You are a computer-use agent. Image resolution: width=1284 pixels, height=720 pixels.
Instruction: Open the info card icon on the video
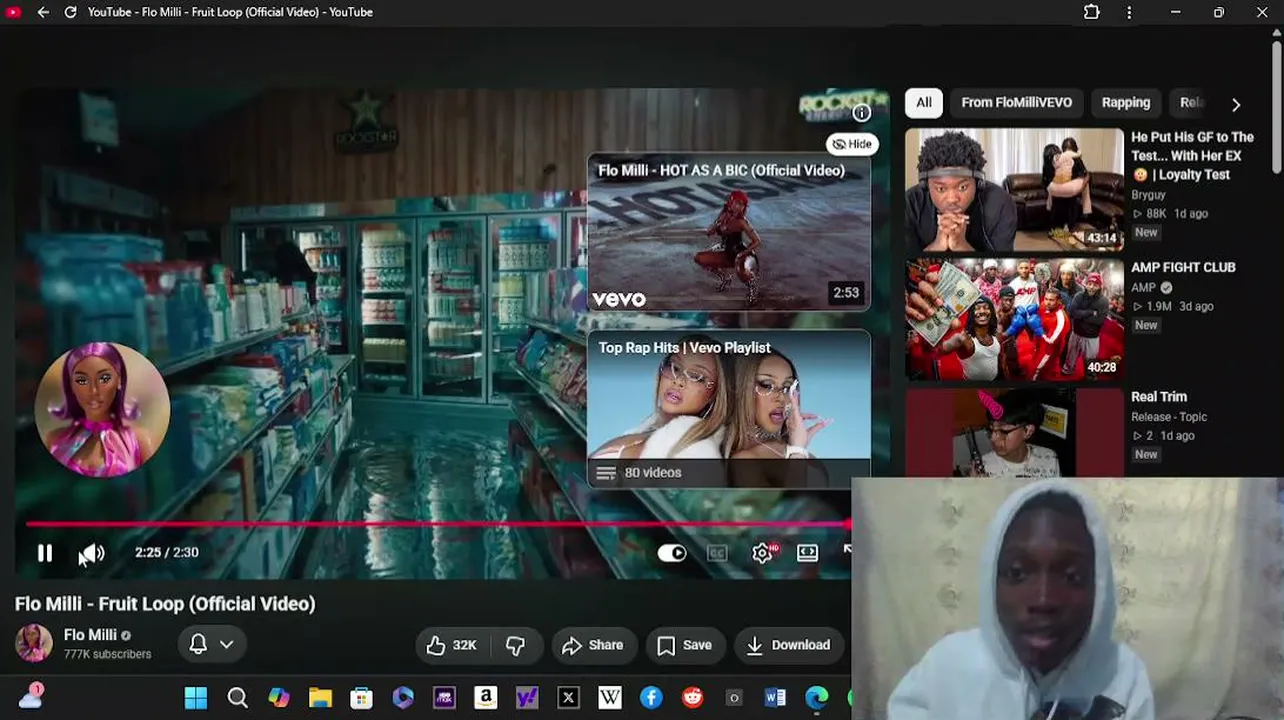(x=861, y=113)
